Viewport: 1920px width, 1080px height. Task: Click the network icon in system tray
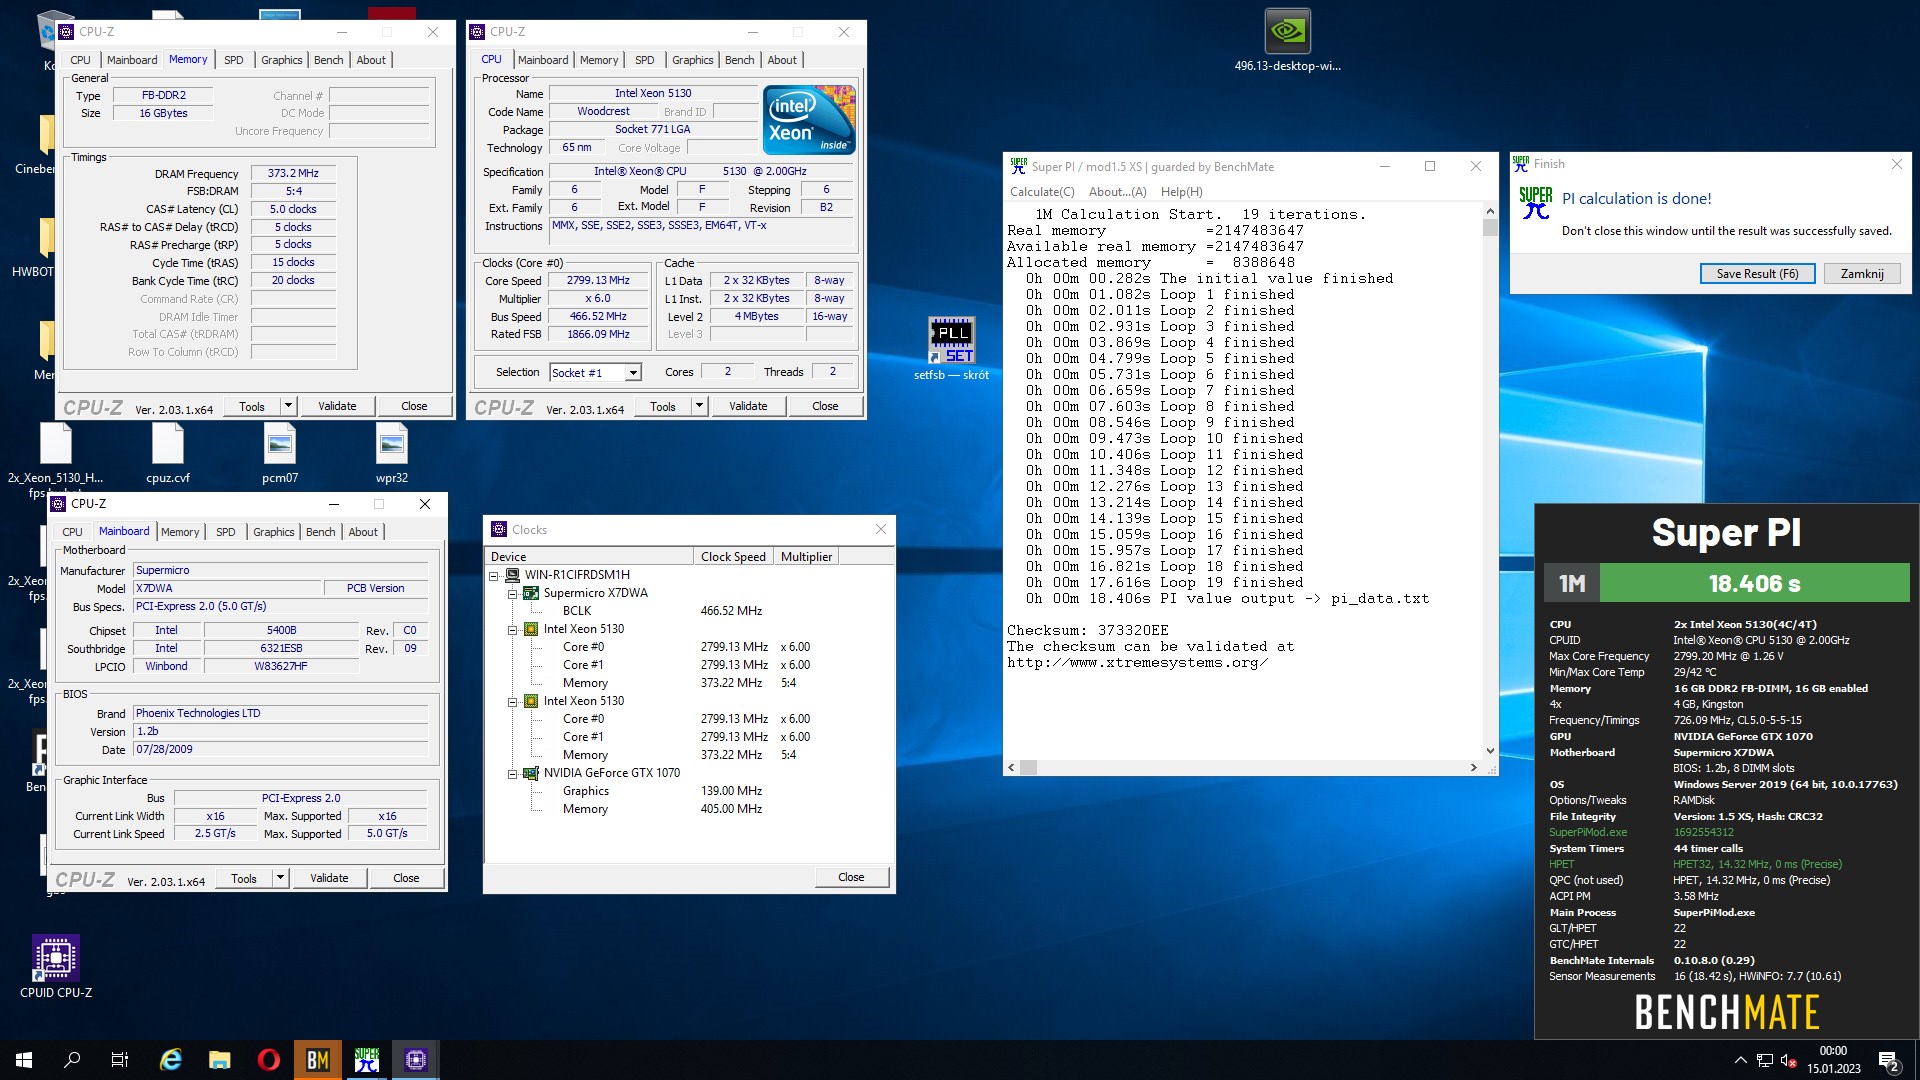[x=1765, y=1060]
